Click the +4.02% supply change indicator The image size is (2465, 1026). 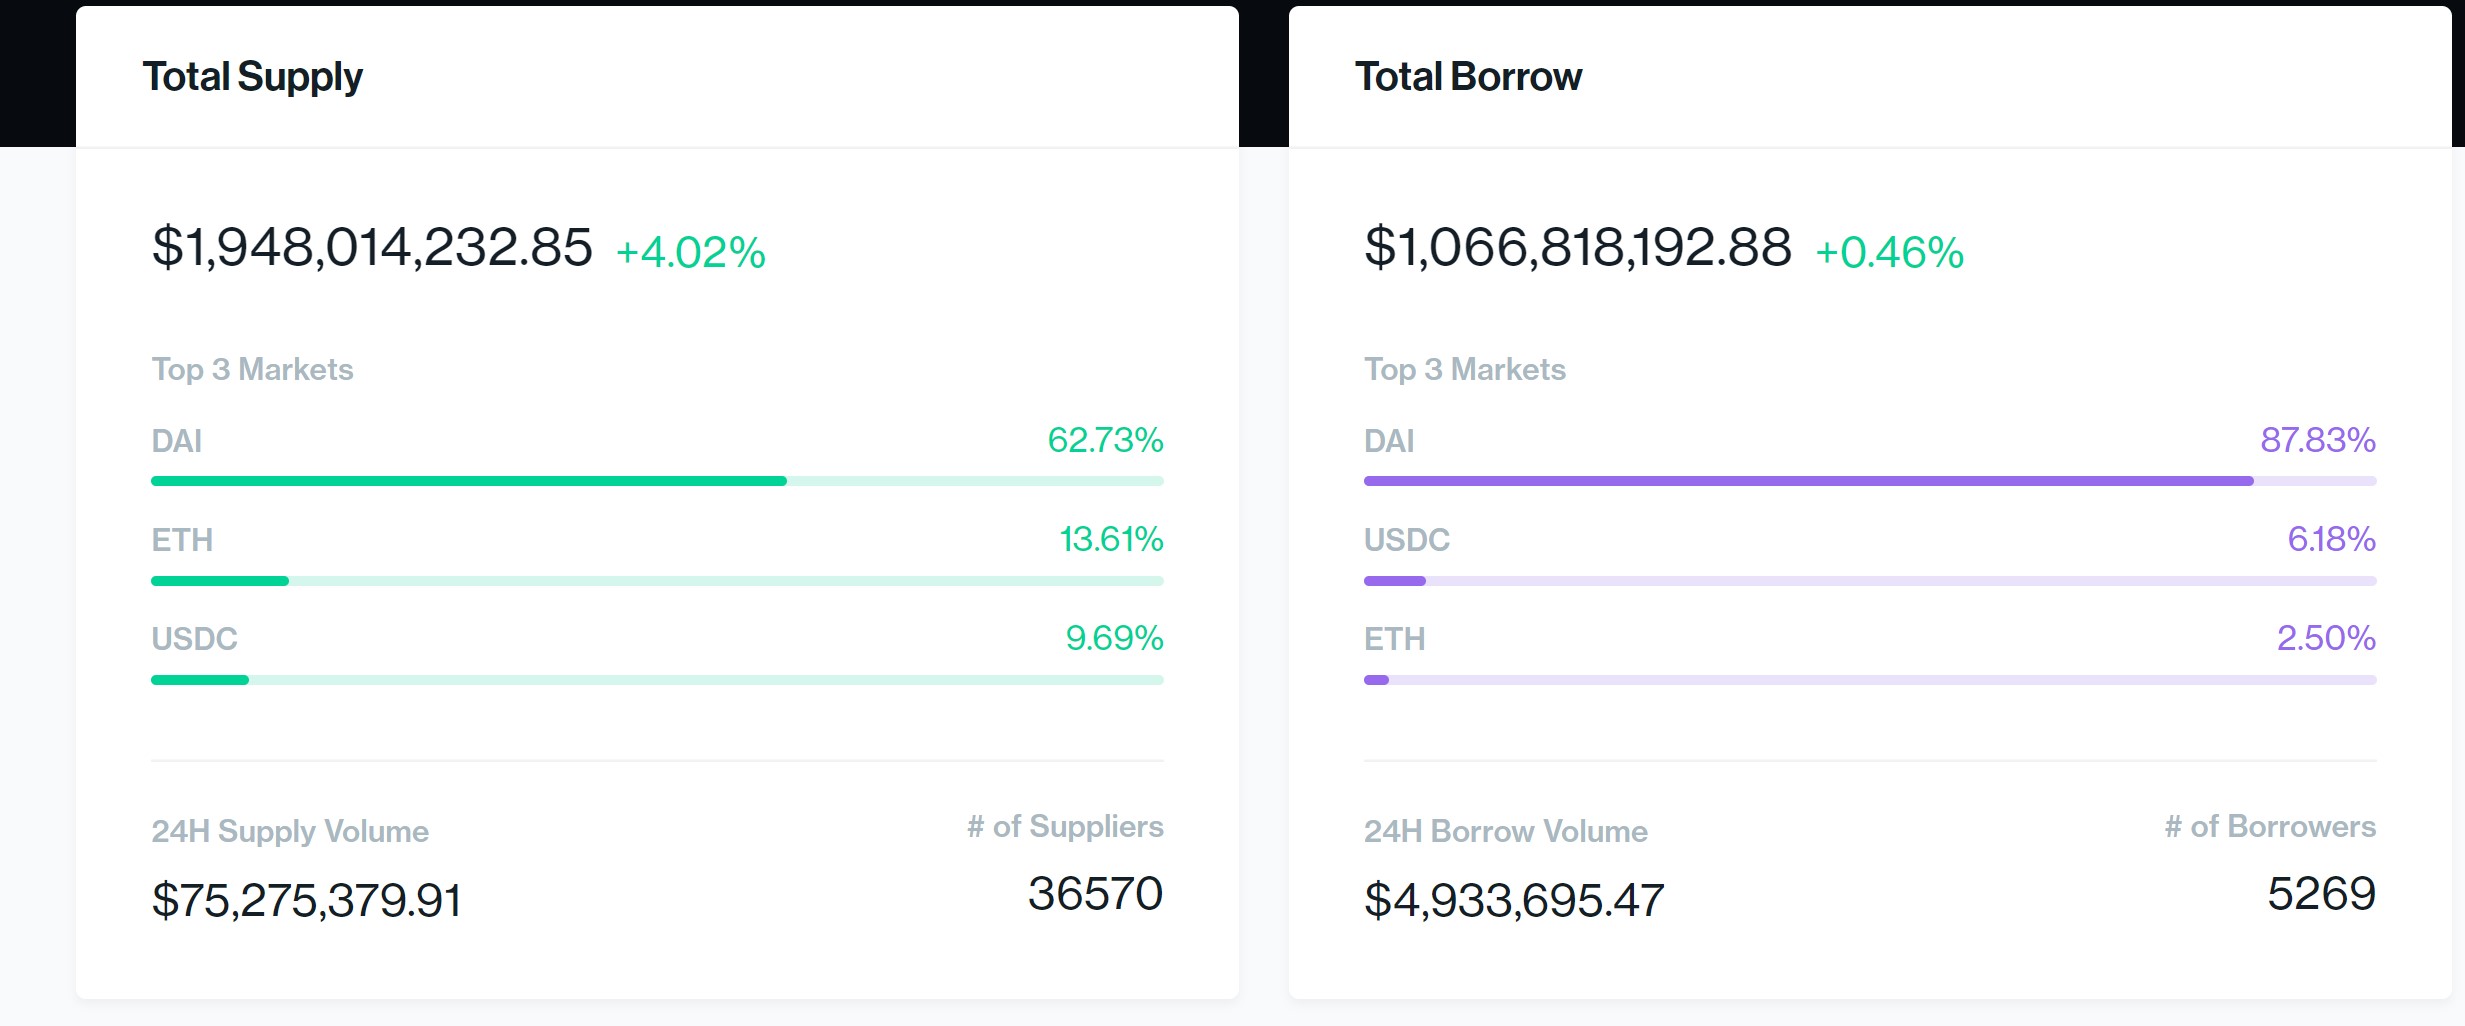[690, 252]
